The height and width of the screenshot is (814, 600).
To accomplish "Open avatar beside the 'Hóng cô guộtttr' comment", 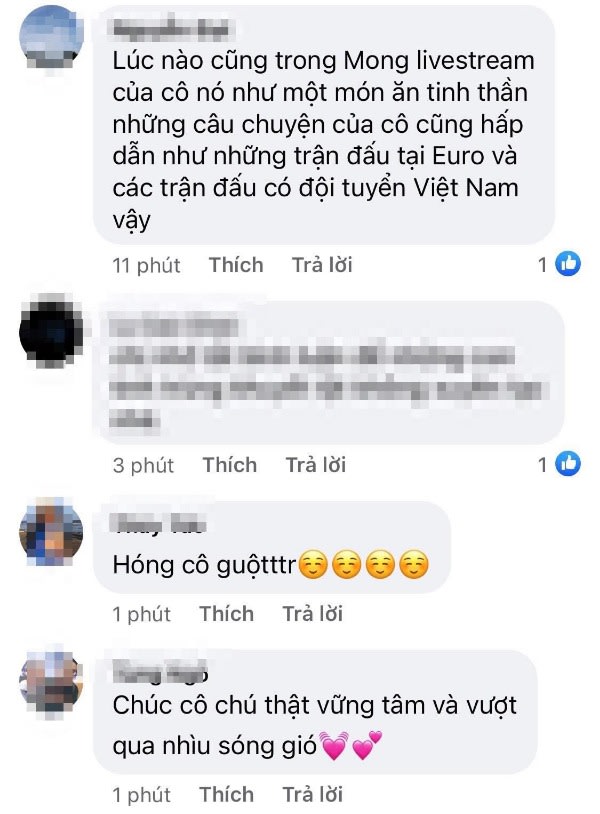I will pyautogui.click(x=51, y=532).
